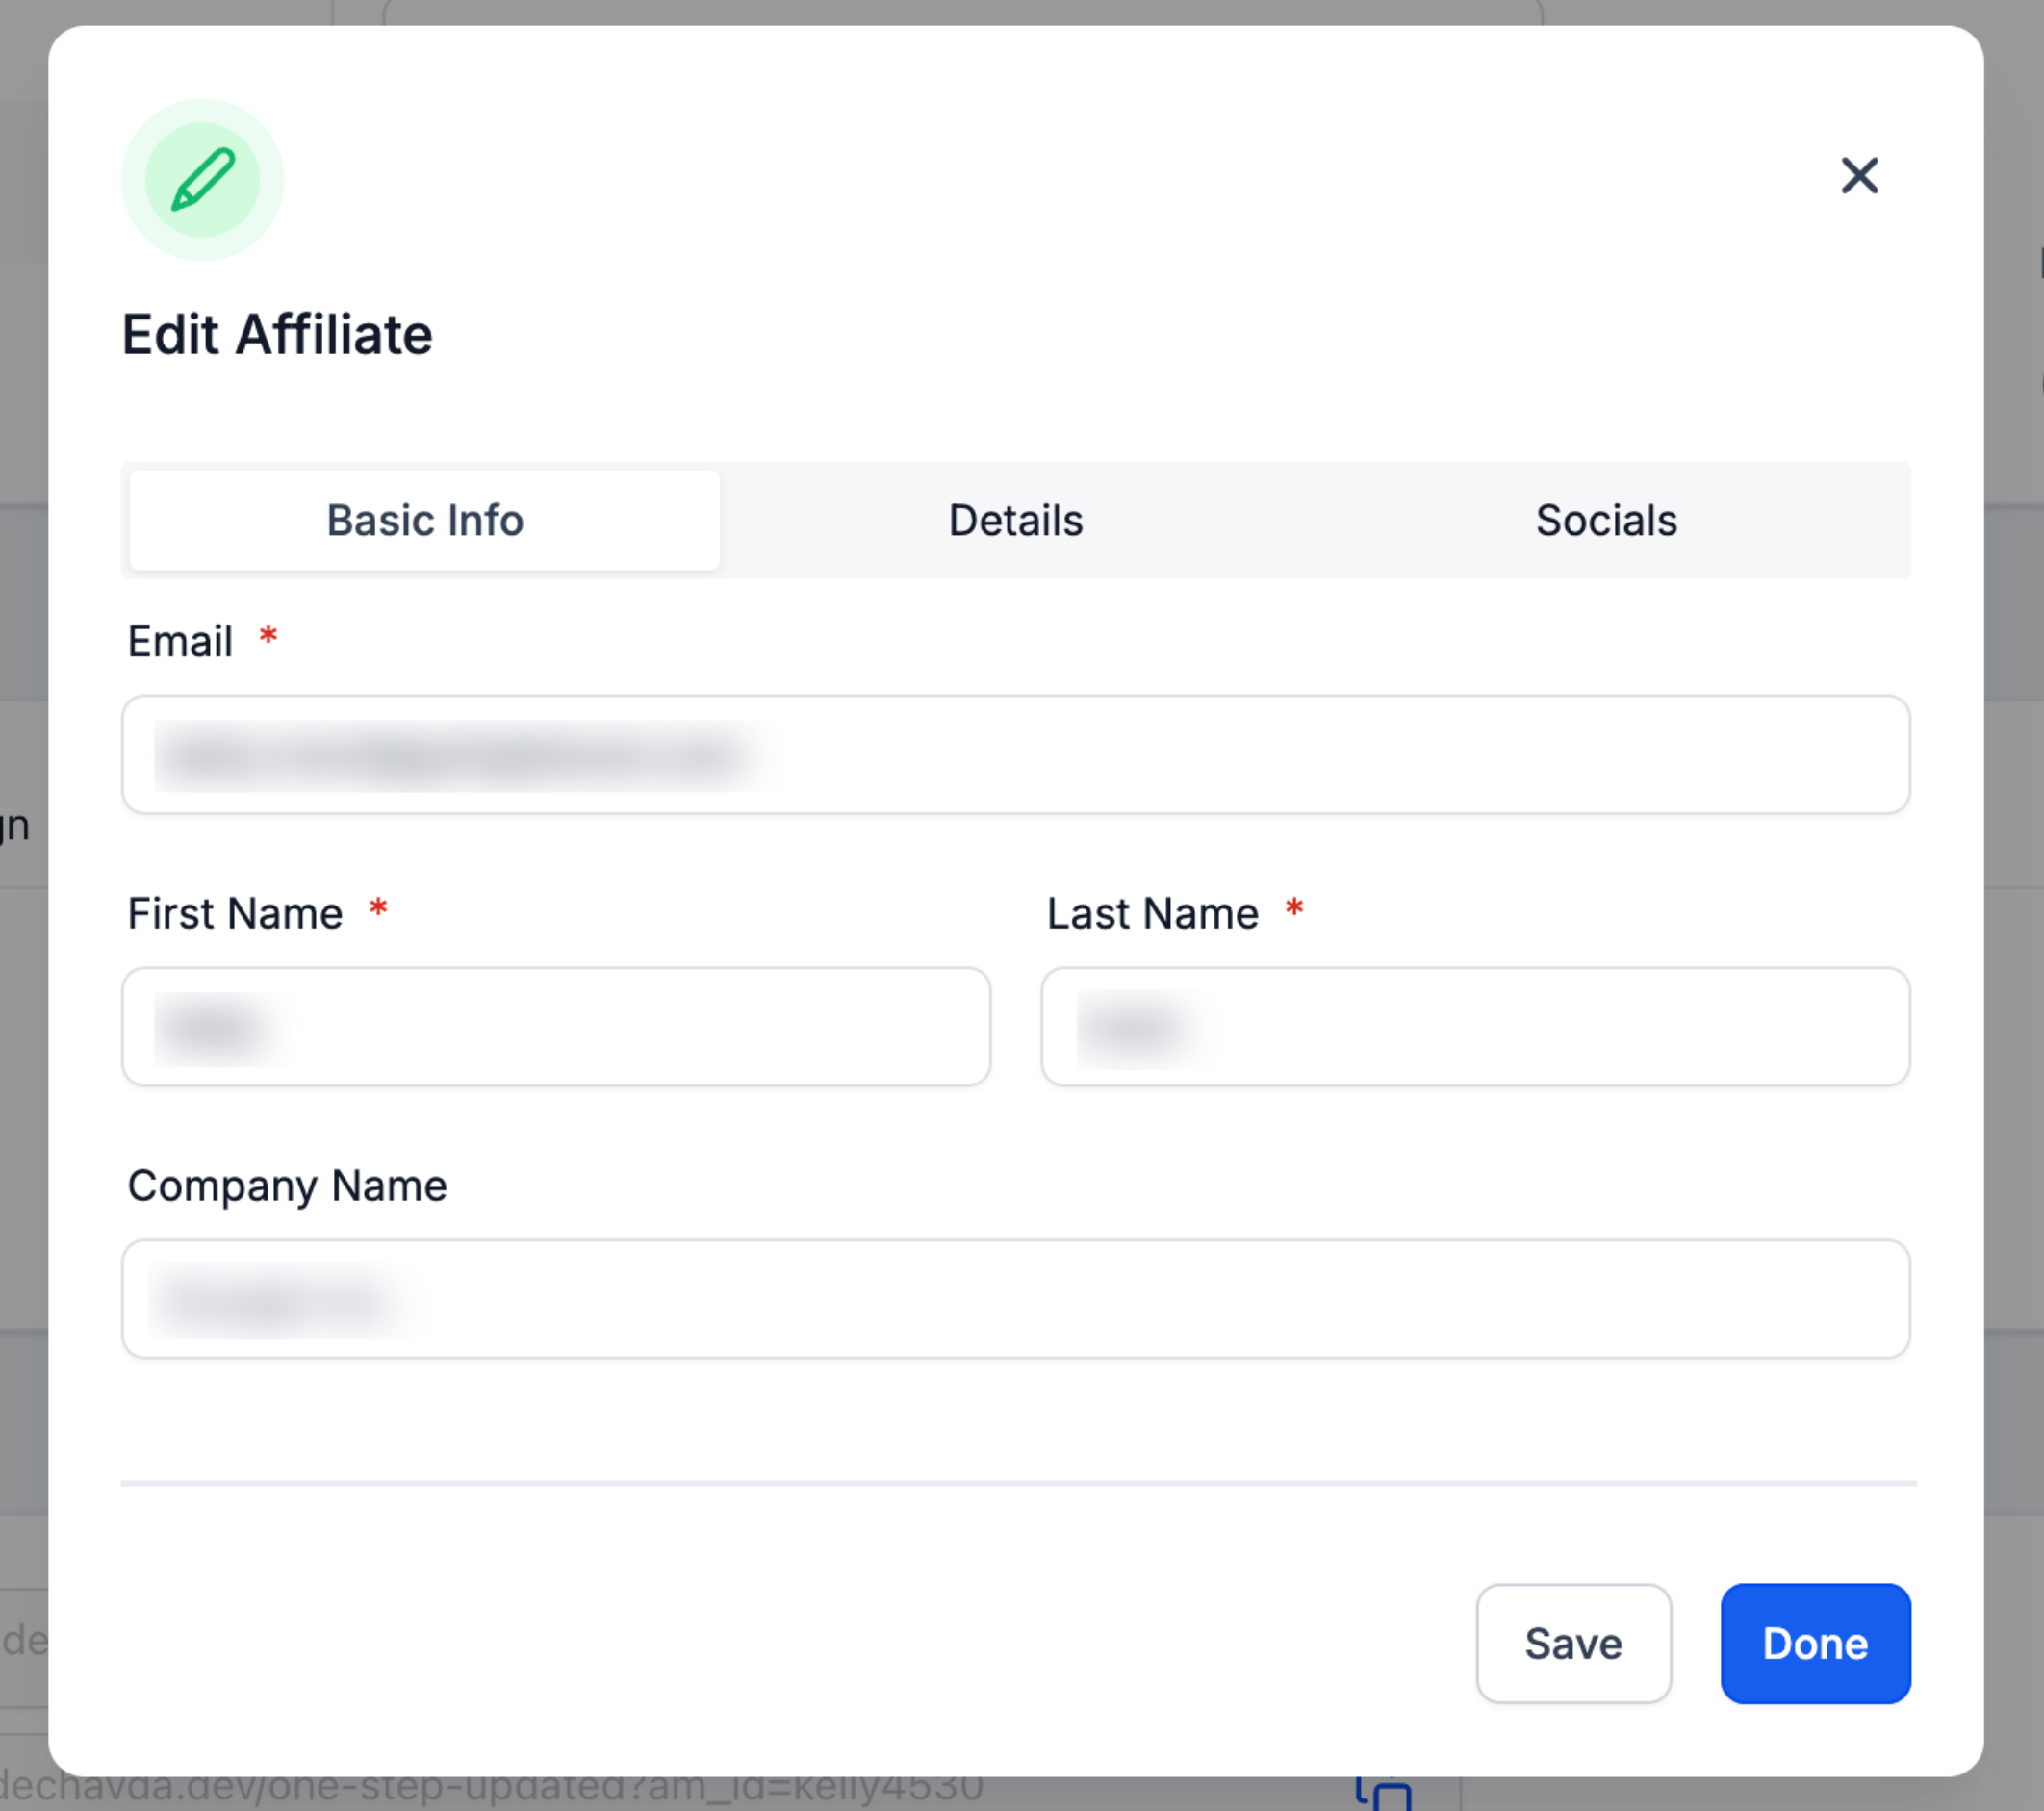Click into the Last Name field
The width and height of the screenshot is (2044, 1811).
pos(1475,1027)
